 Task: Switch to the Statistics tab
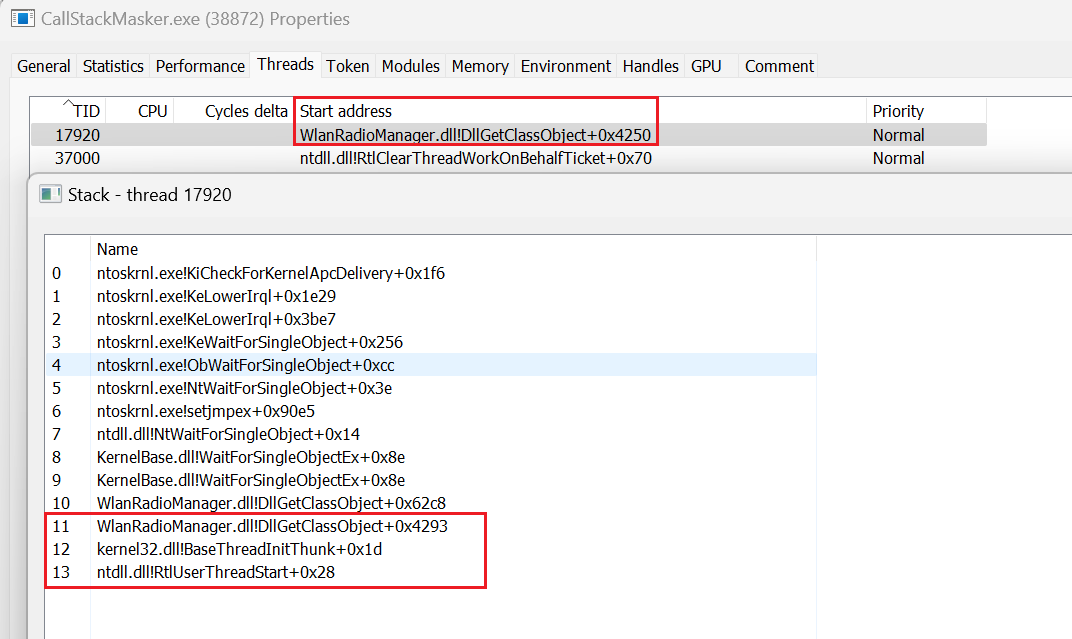coord(113,65)
